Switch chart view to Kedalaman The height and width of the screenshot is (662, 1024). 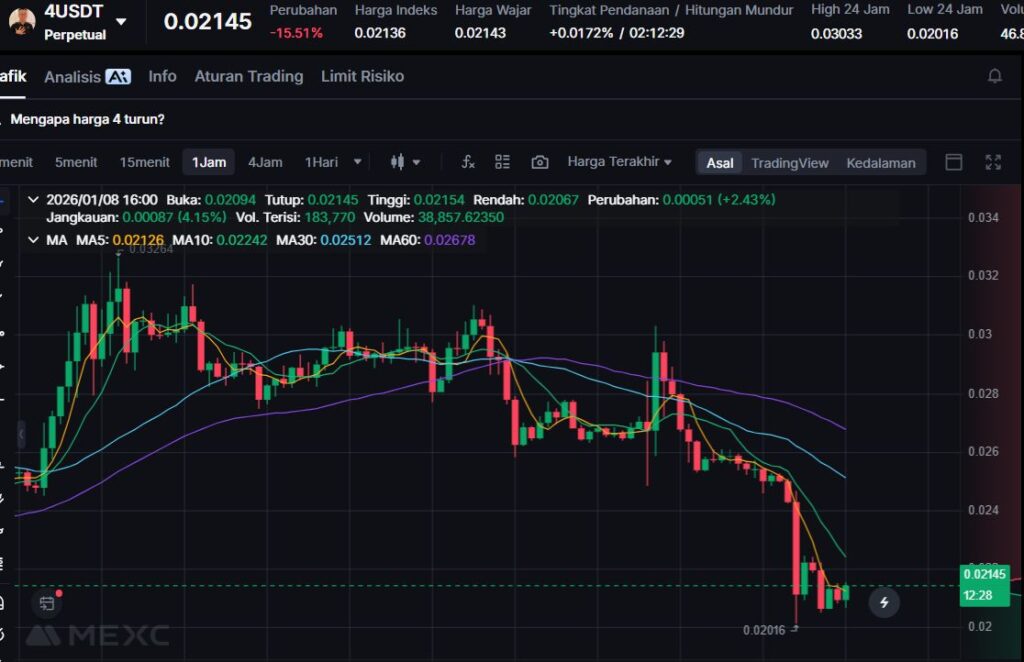tap(880, 163)
